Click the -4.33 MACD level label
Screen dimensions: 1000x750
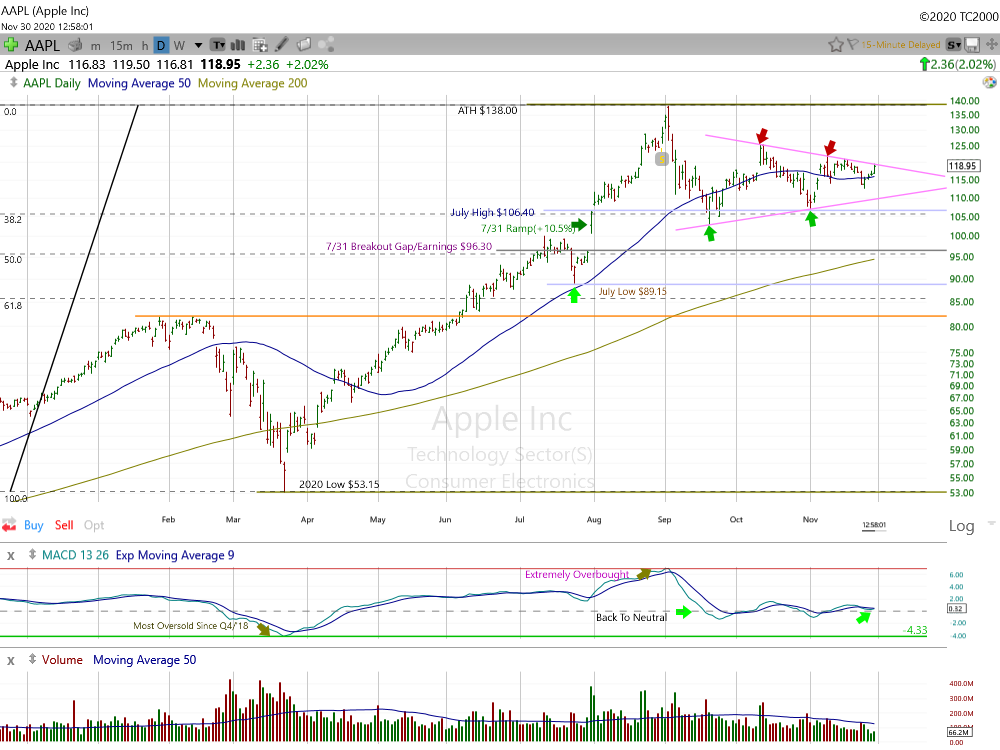point(915,630)
